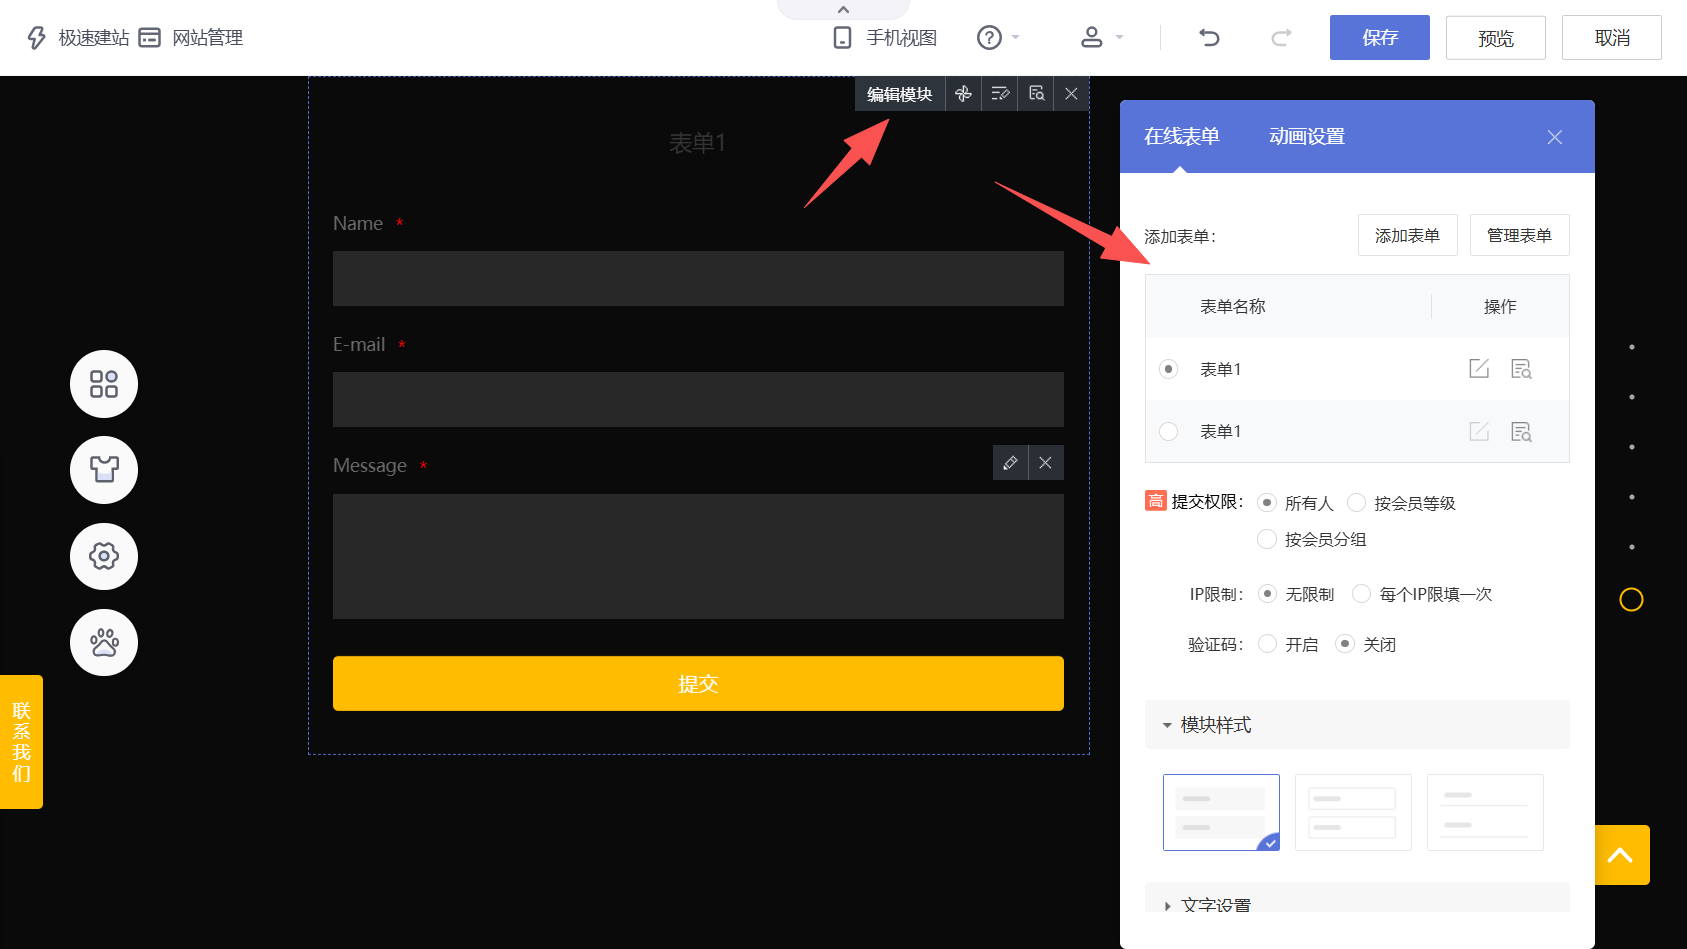Open the help question mark icon
The height and width of the screenshot is (949, 1687).
pos(989,38)
